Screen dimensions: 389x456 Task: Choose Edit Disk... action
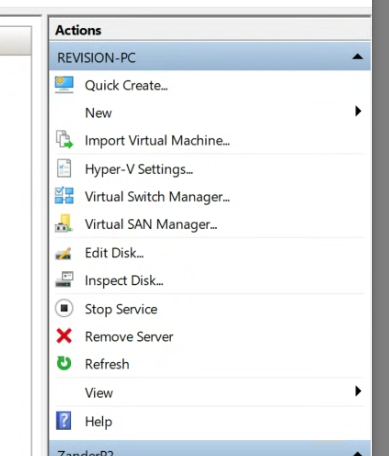114,253
